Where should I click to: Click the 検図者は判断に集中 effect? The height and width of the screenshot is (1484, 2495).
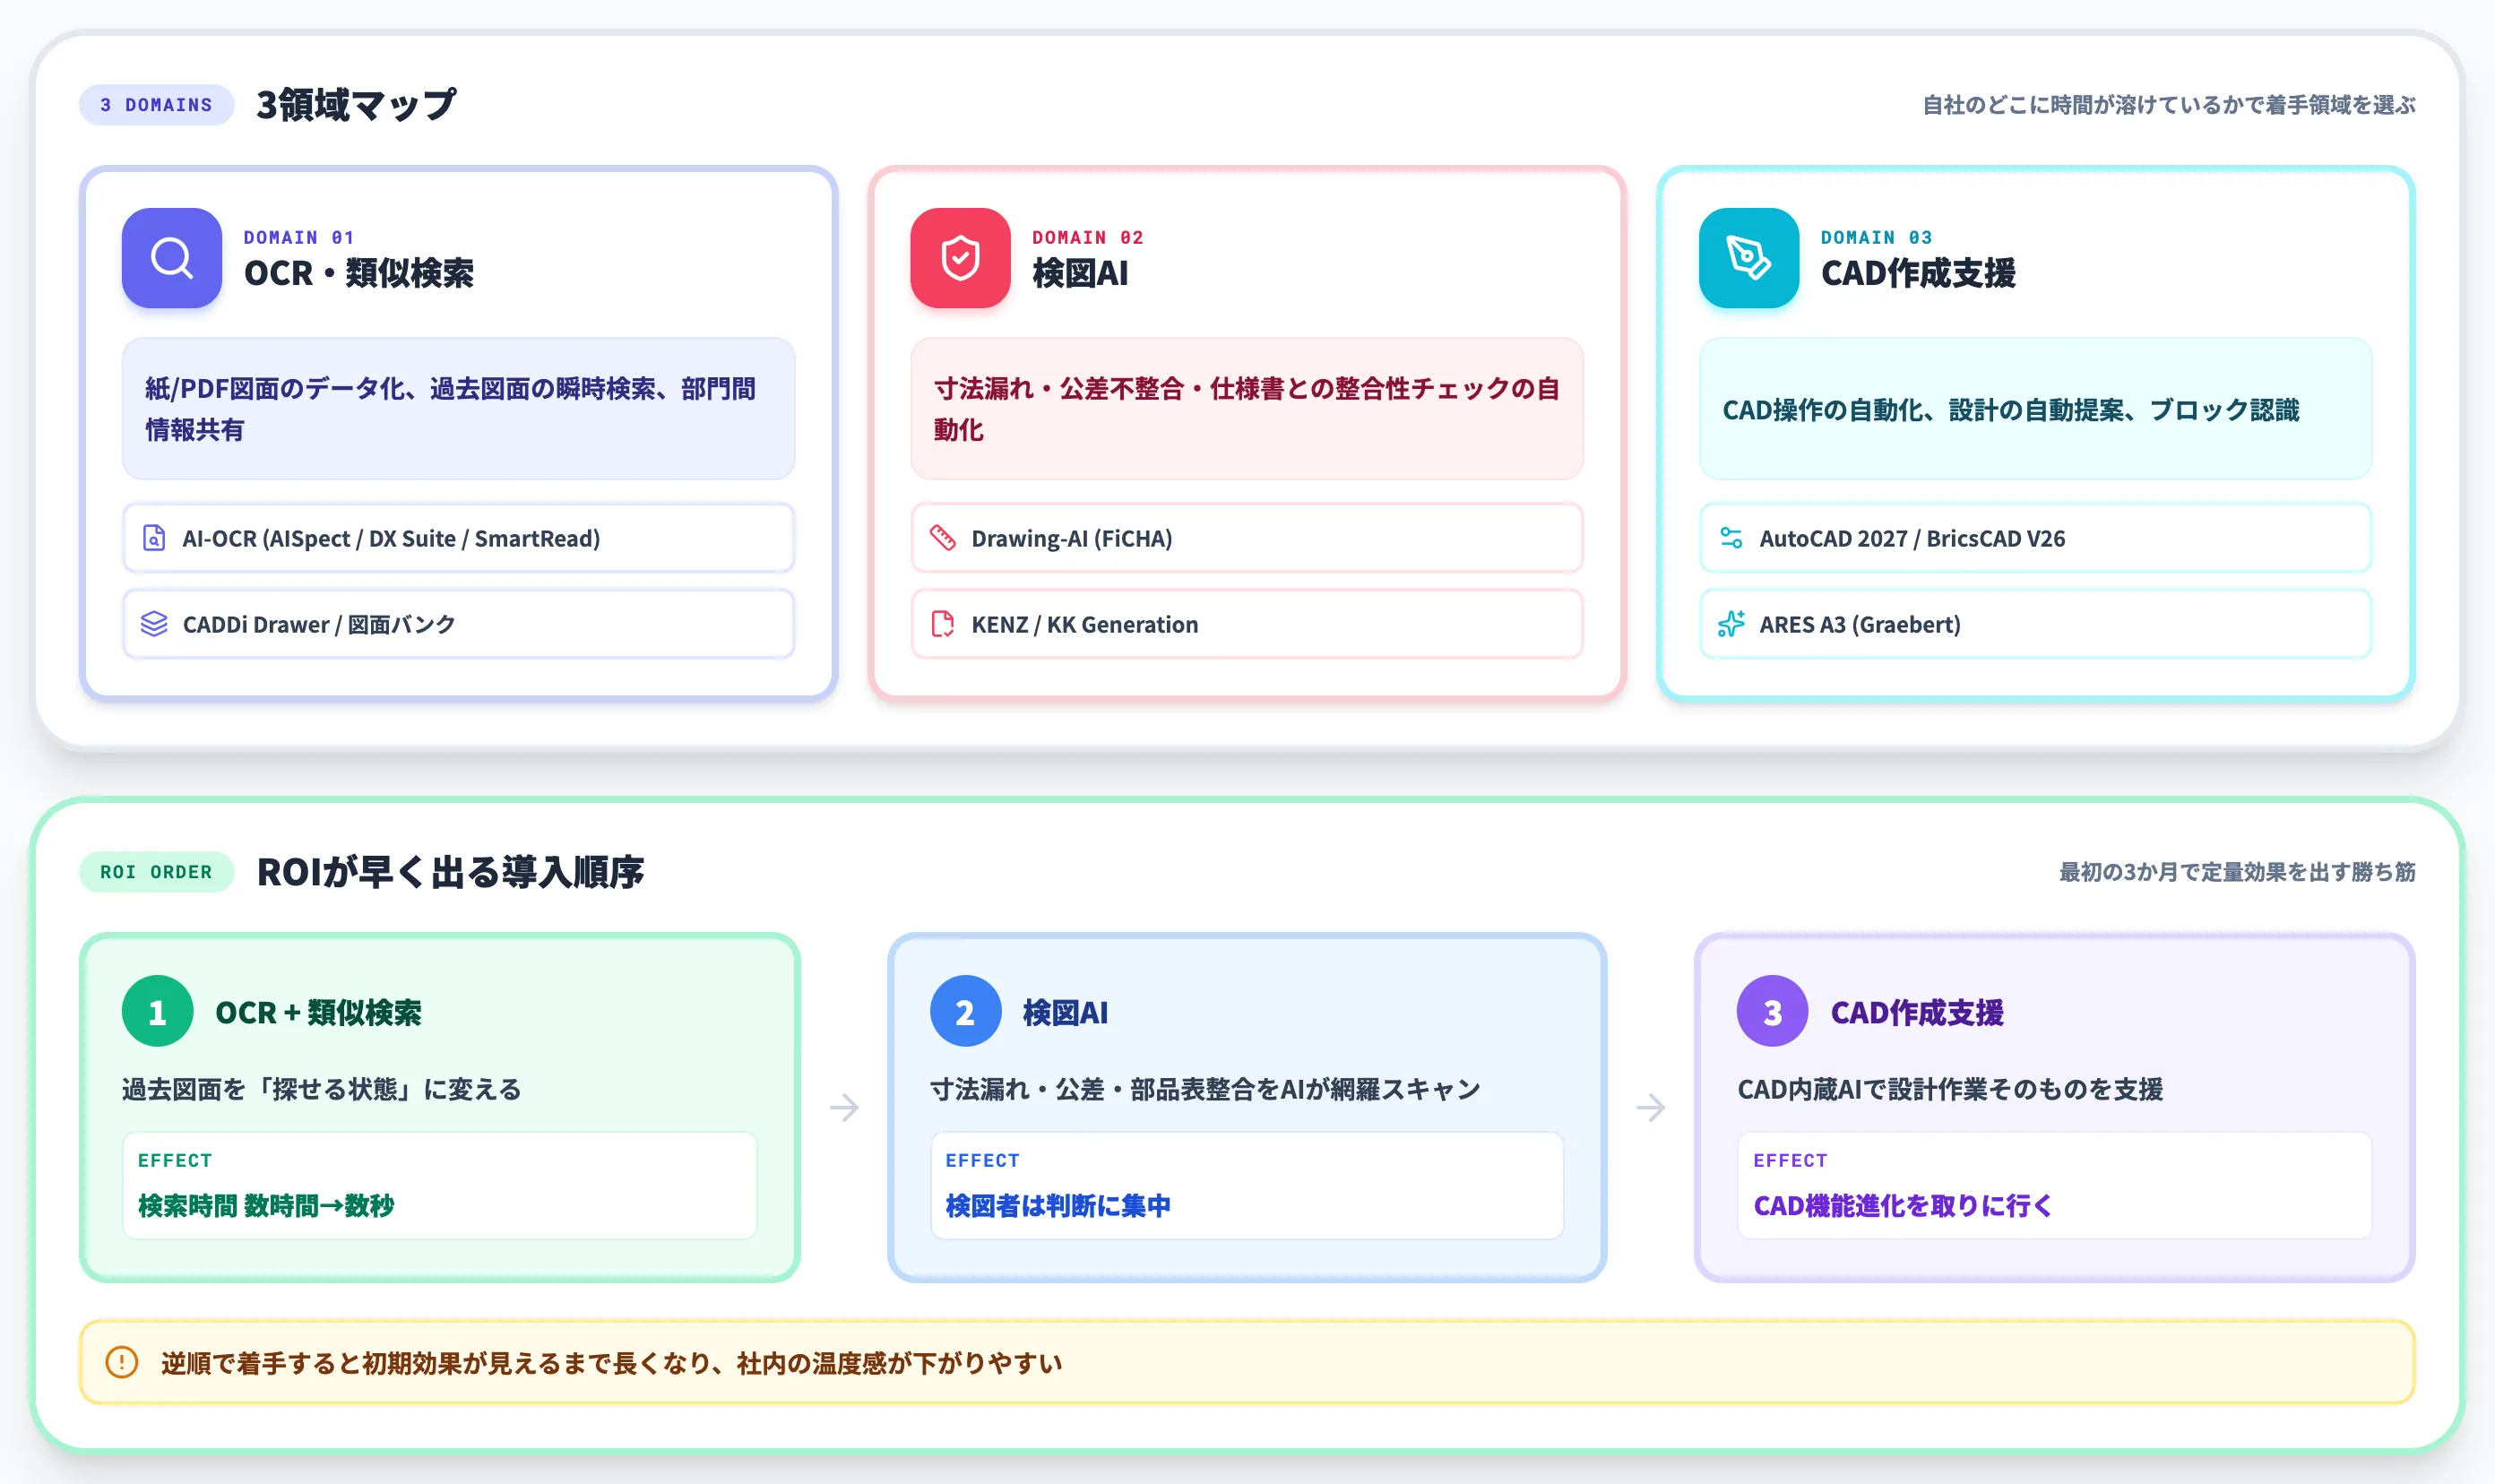pyautogui.click(x=1058, y=1205)
